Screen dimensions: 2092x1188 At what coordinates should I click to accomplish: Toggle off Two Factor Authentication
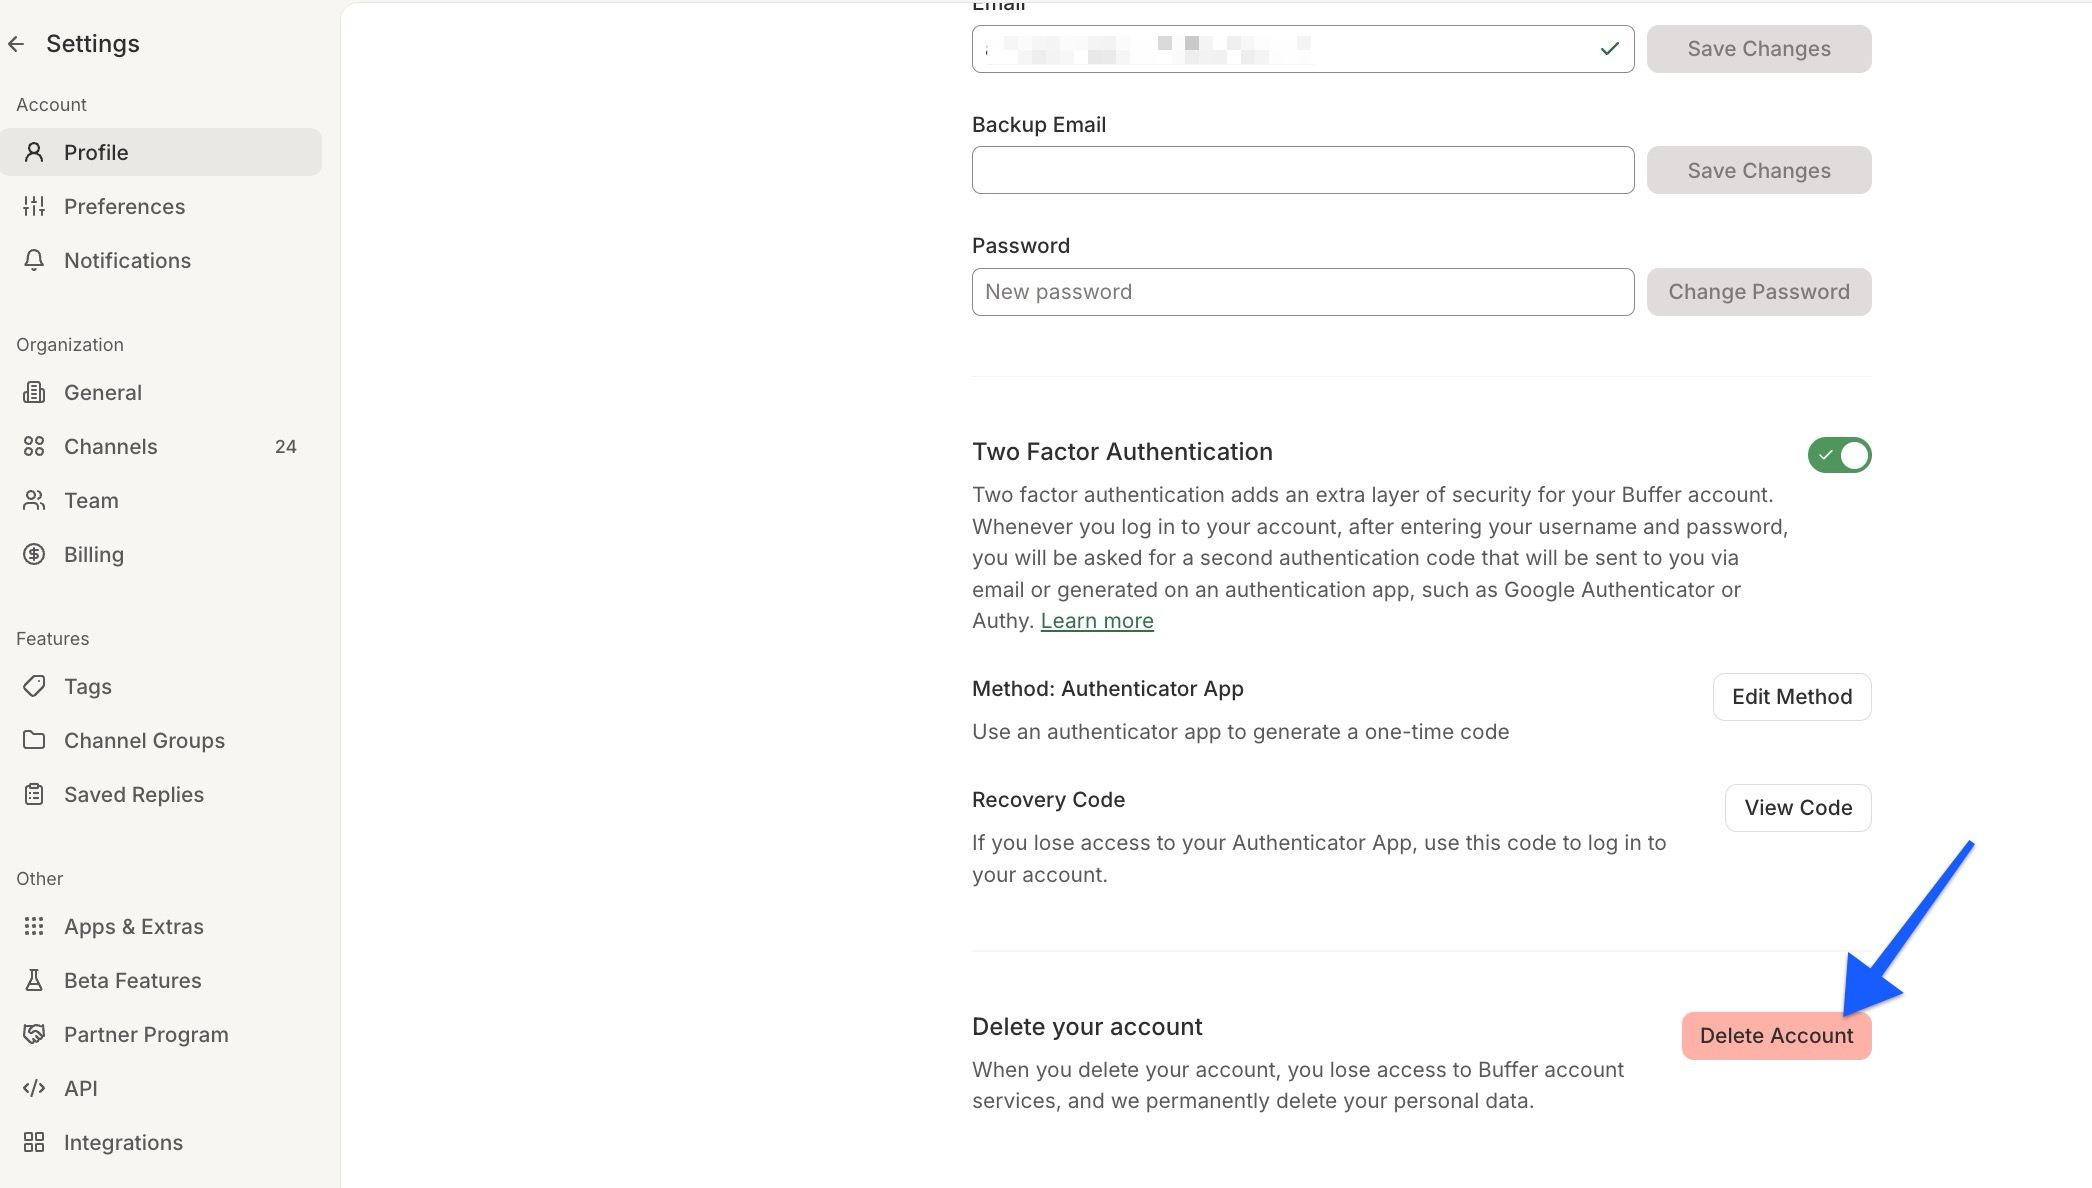[x=1839, y=455]
